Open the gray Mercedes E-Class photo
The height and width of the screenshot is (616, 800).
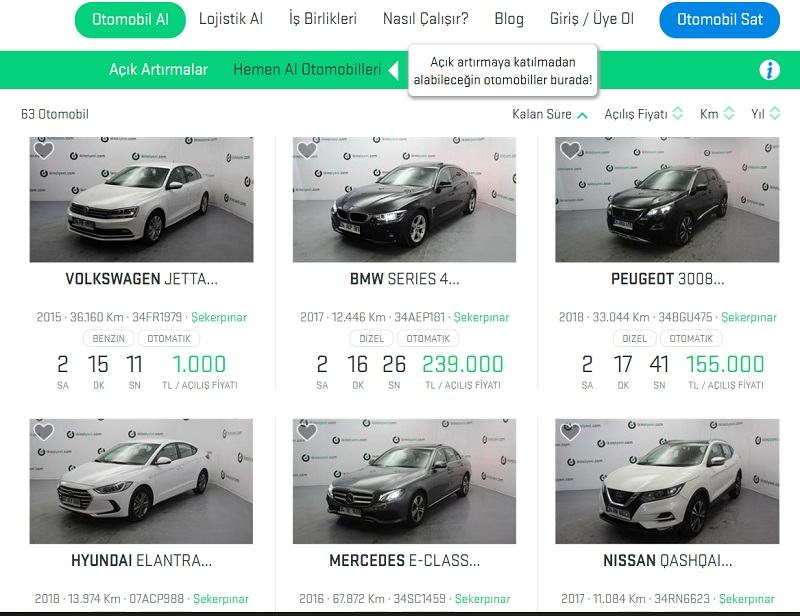point(404,481)
